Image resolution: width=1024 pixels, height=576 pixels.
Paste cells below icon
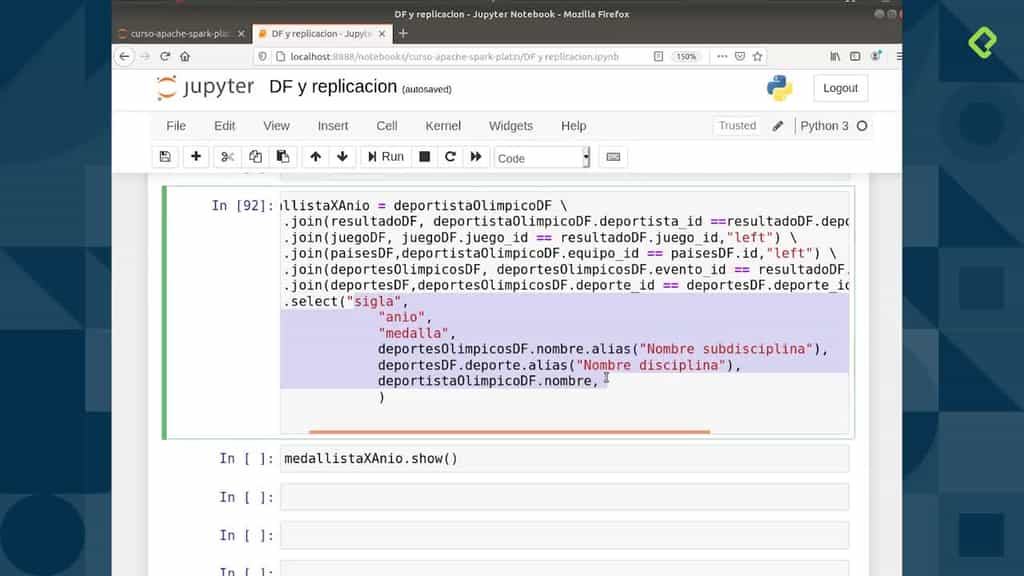tap(283, 157)
